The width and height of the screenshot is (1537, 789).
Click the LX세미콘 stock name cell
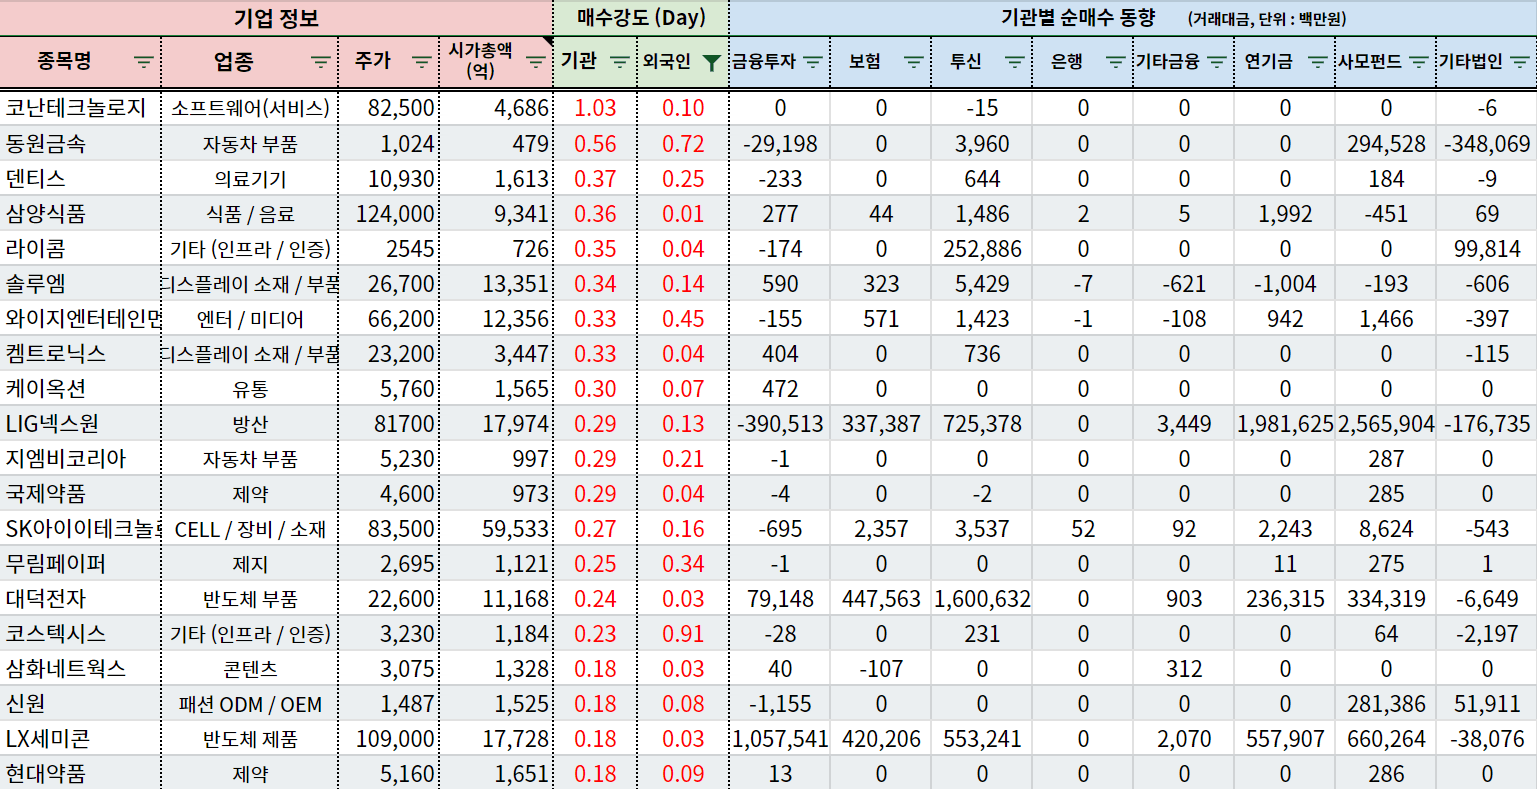[x=80, y=738]
